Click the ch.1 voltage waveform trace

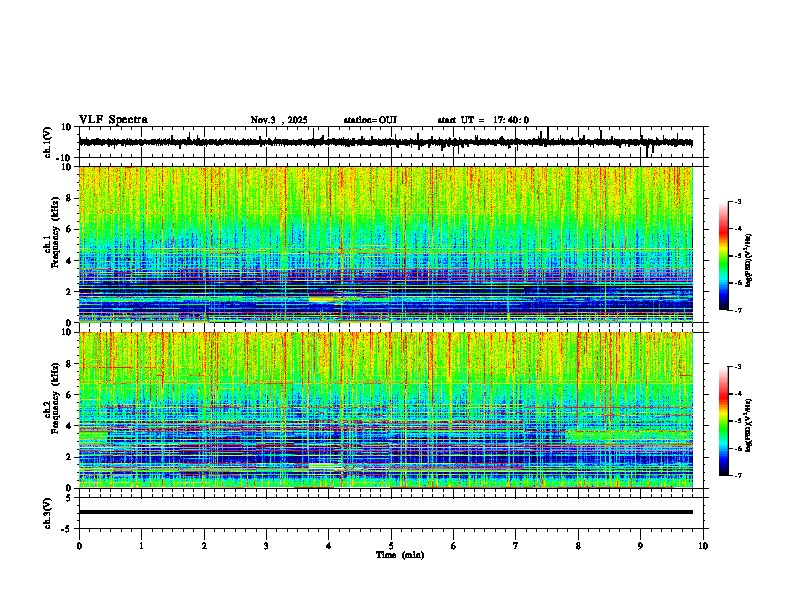pos(385,142)
